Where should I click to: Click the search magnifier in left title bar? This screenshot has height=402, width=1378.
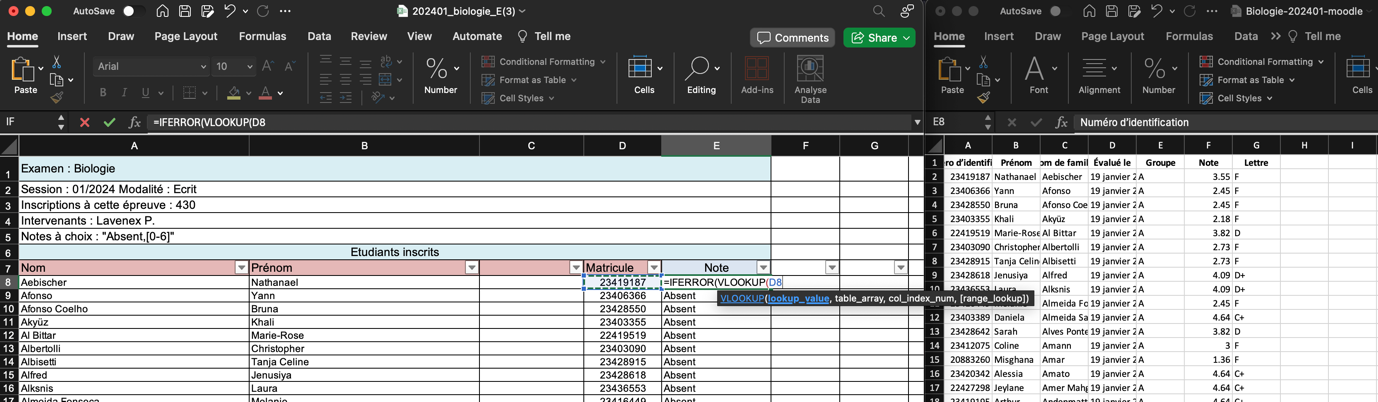(878, 11)
